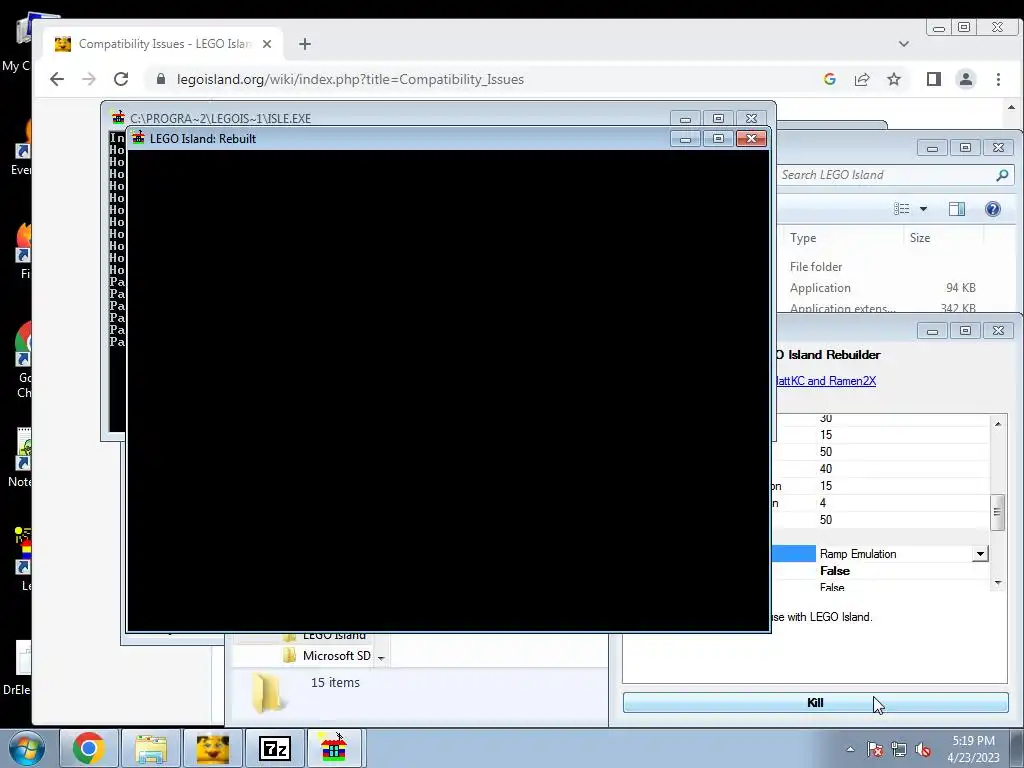Open Explorer help
This screenshot has width=1024, height=768.
(x=993, y=209)
